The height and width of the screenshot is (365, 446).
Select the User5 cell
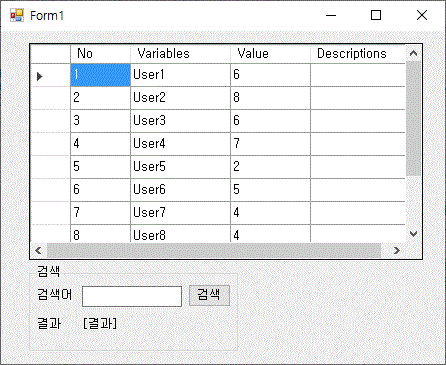pos(180,167)
